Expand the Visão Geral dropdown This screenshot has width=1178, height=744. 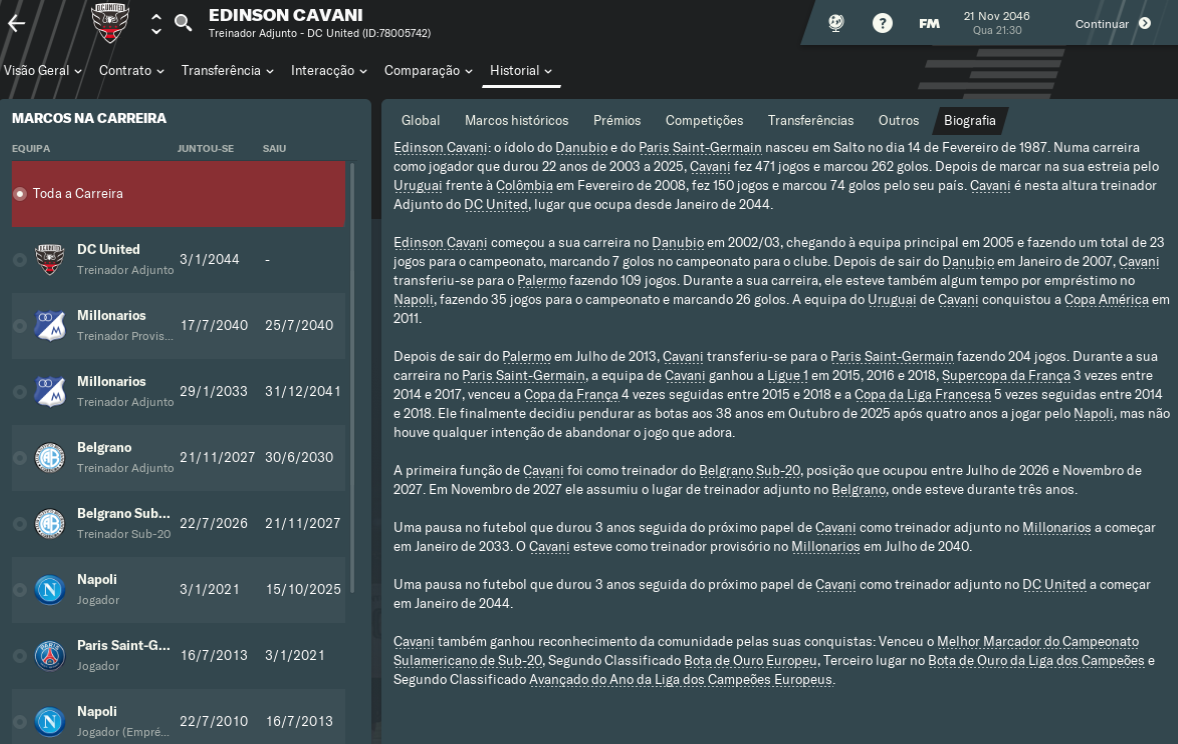coord(43,71)
